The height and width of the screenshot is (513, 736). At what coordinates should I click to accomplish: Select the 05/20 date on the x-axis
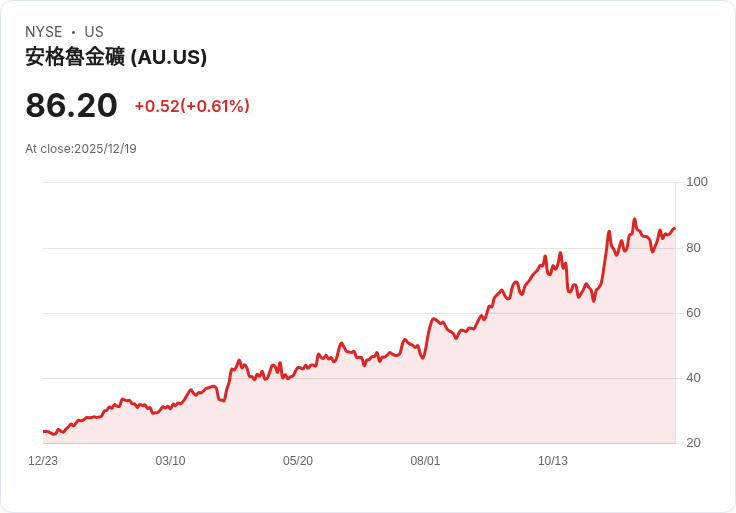(x=298, y=461)
